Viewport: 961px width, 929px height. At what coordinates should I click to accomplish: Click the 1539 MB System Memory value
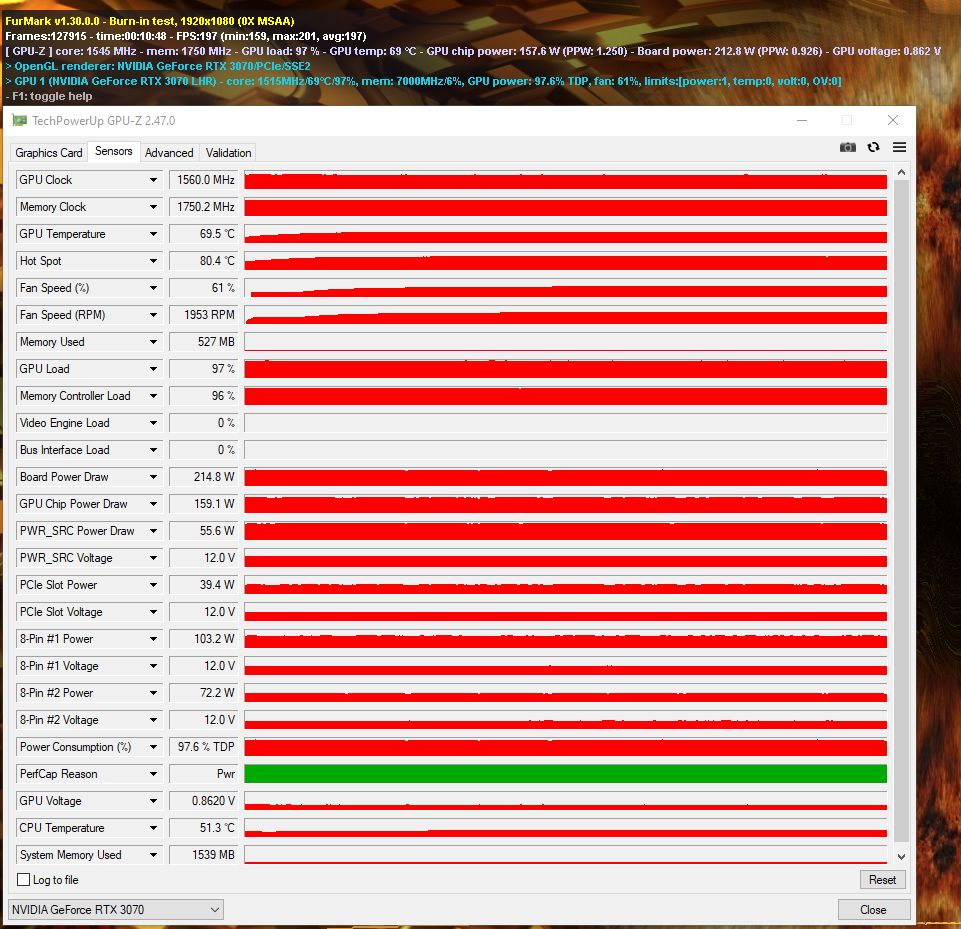point(205,854)
